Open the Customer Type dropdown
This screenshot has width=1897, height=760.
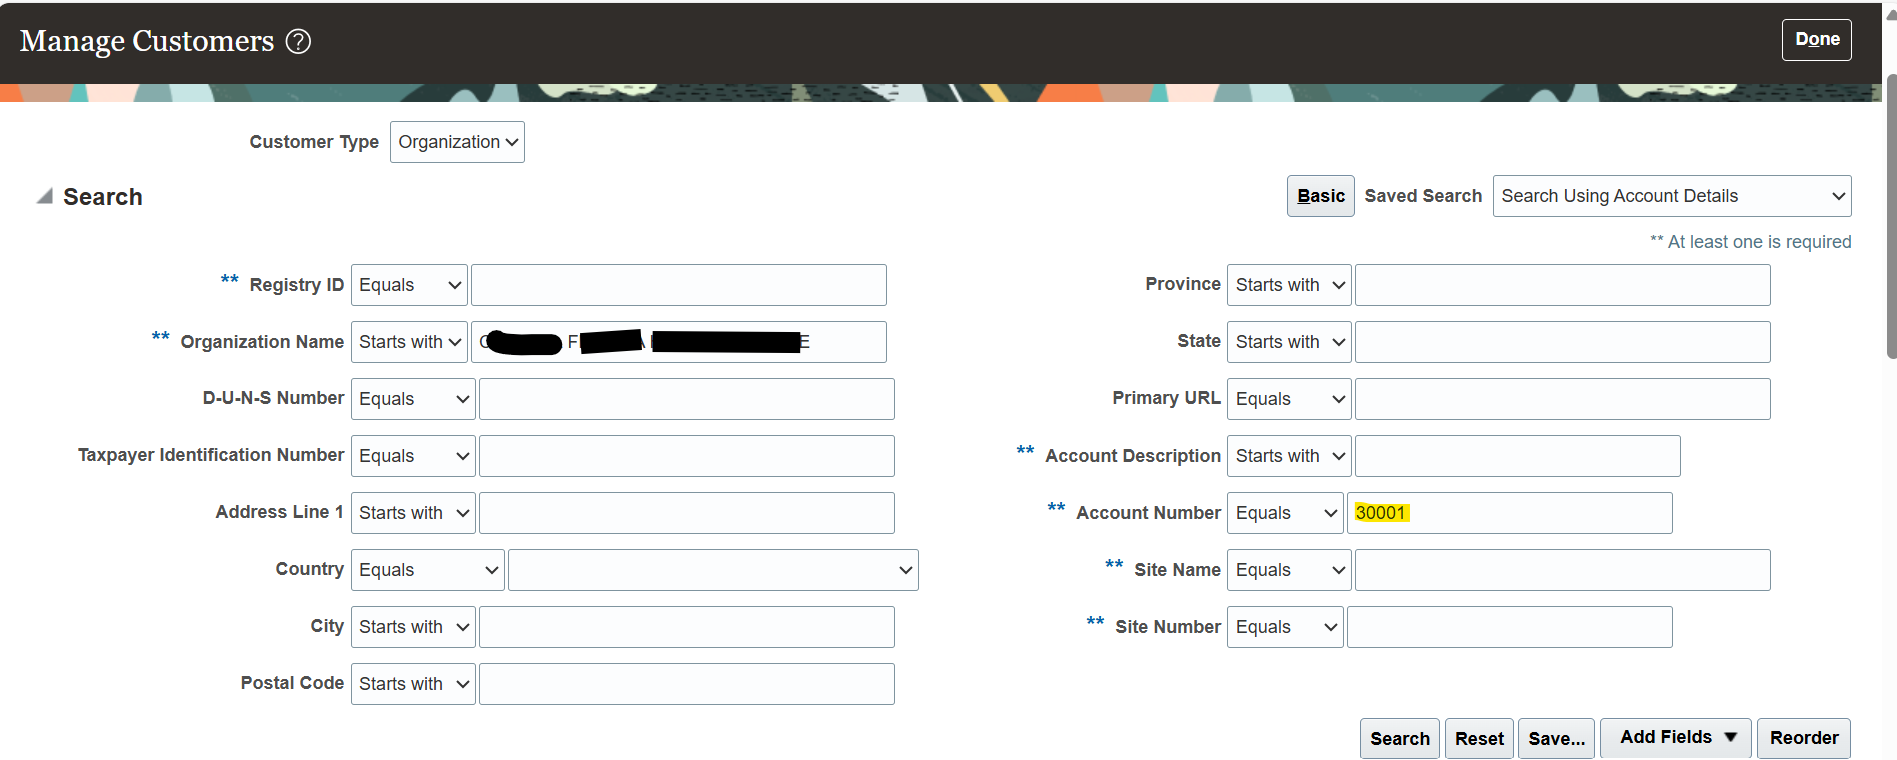tap(457, 142)
